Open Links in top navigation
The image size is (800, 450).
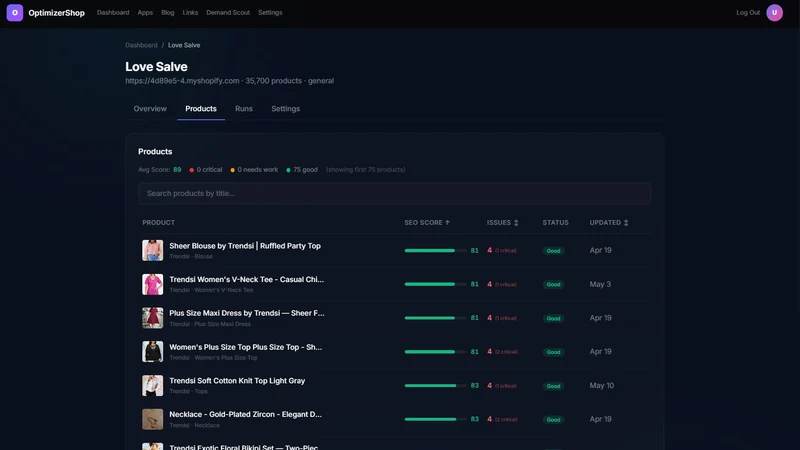point(190,13)
